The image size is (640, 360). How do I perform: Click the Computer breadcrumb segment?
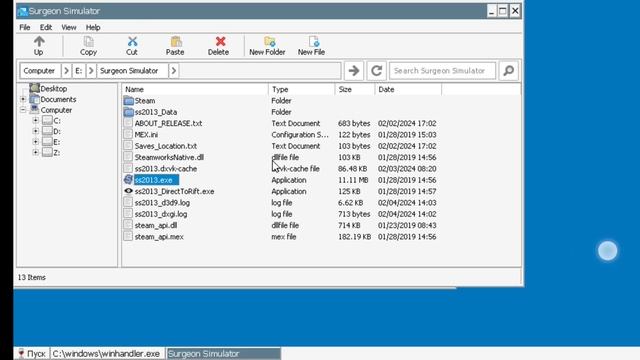(40, 71)
